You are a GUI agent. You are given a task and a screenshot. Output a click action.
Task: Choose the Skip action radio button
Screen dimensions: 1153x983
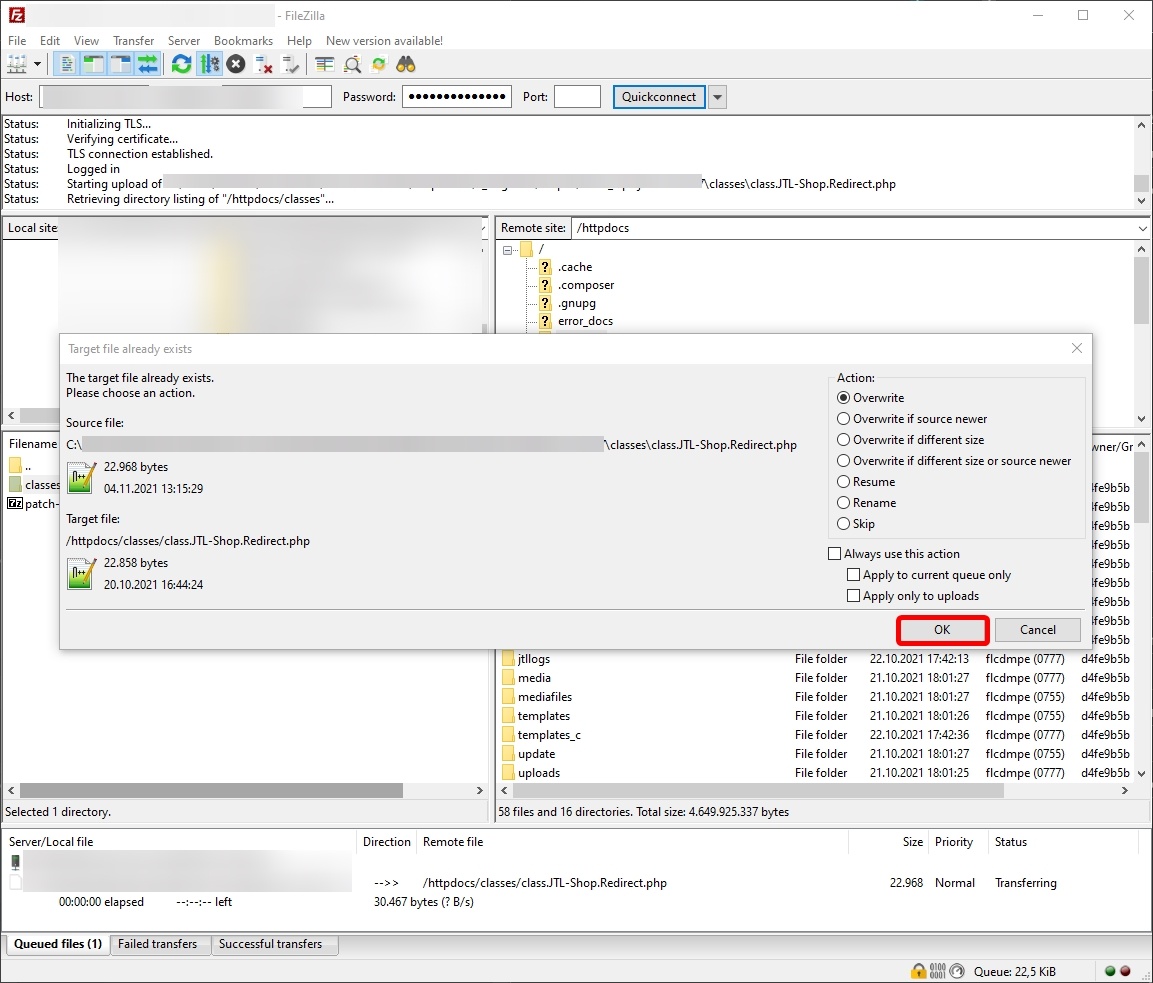(x=844, y=524)
